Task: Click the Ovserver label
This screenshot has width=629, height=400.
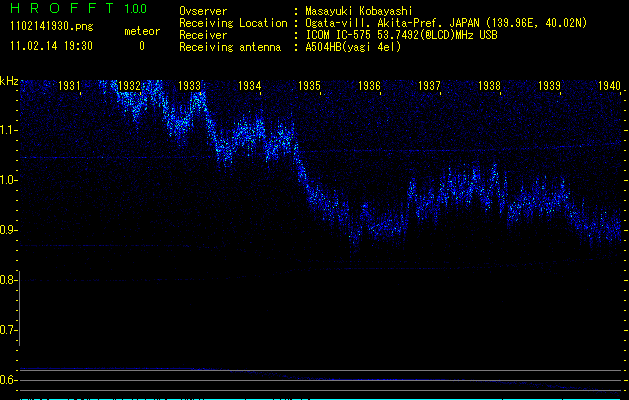Action: 203,11
